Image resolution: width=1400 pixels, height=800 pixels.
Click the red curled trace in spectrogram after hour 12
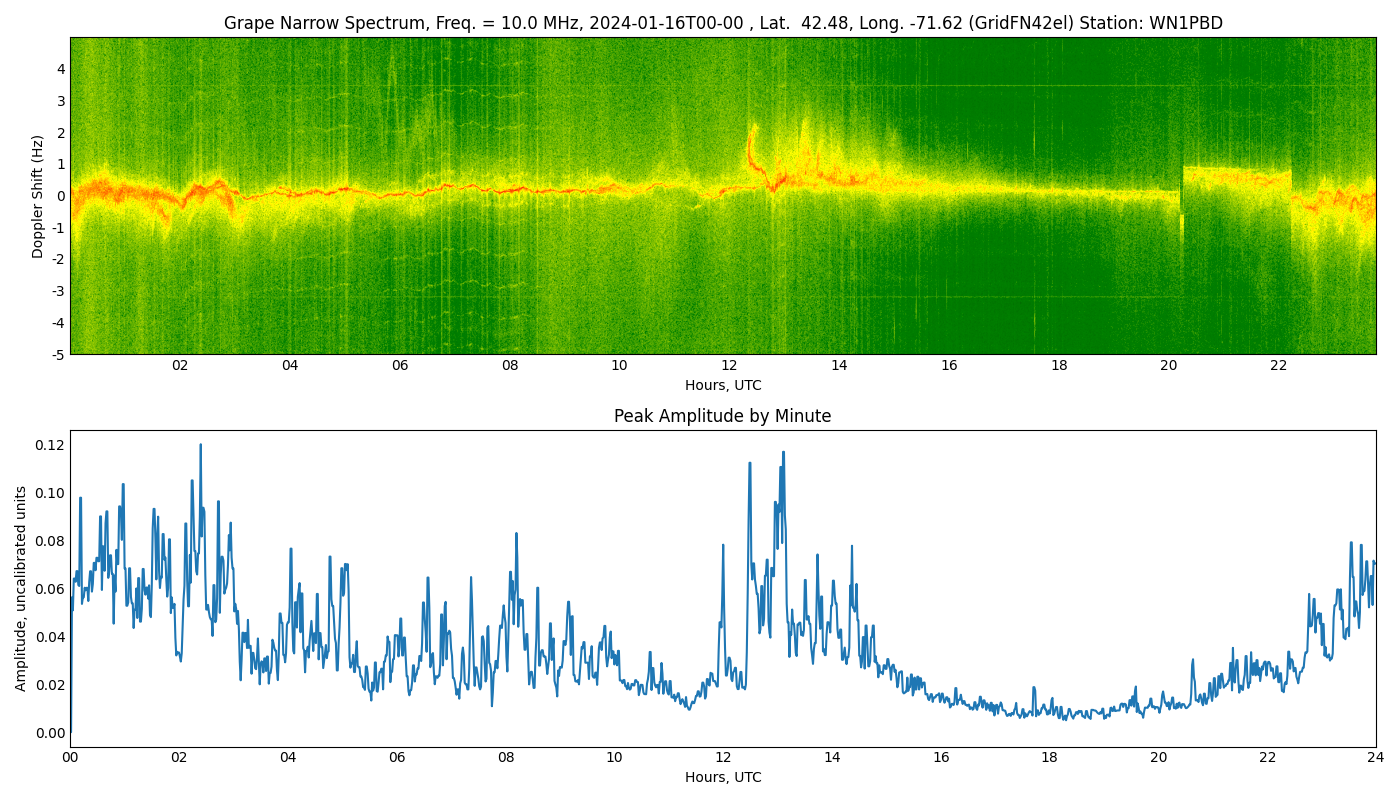coord(752,150)
